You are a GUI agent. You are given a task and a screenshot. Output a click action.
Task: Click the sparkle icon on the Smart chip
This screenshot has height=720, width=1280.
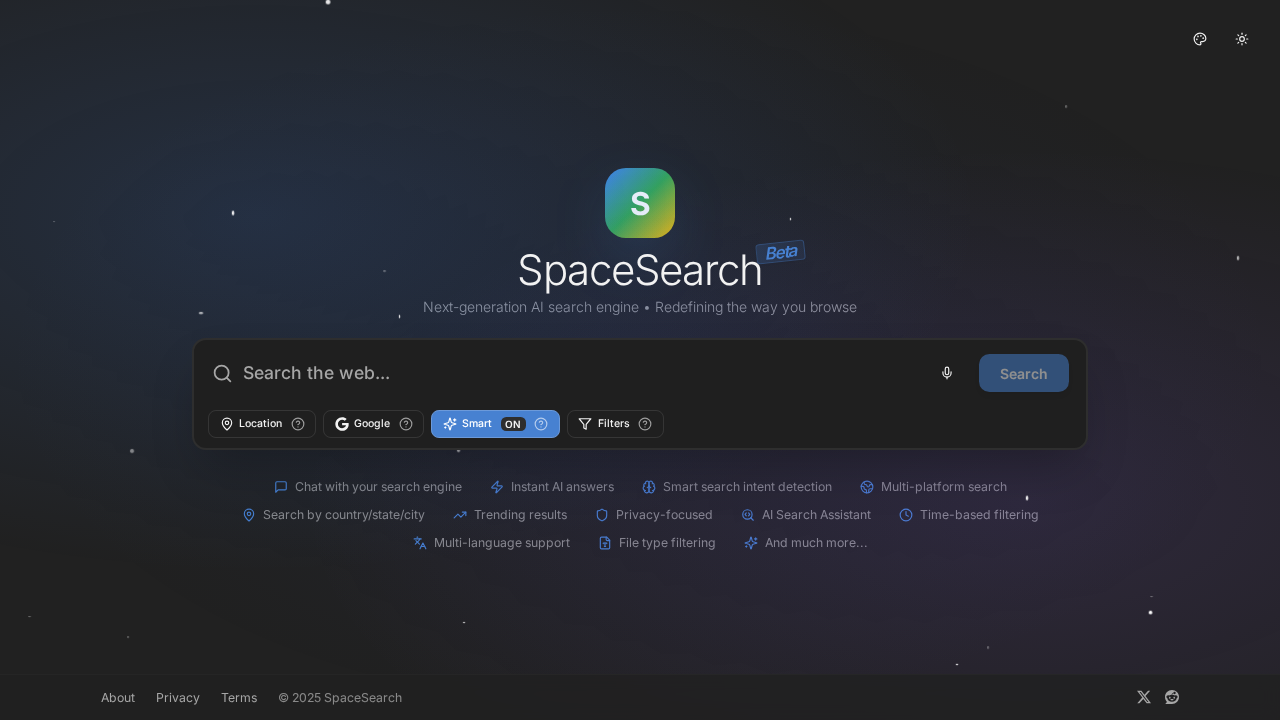[449, 424]
